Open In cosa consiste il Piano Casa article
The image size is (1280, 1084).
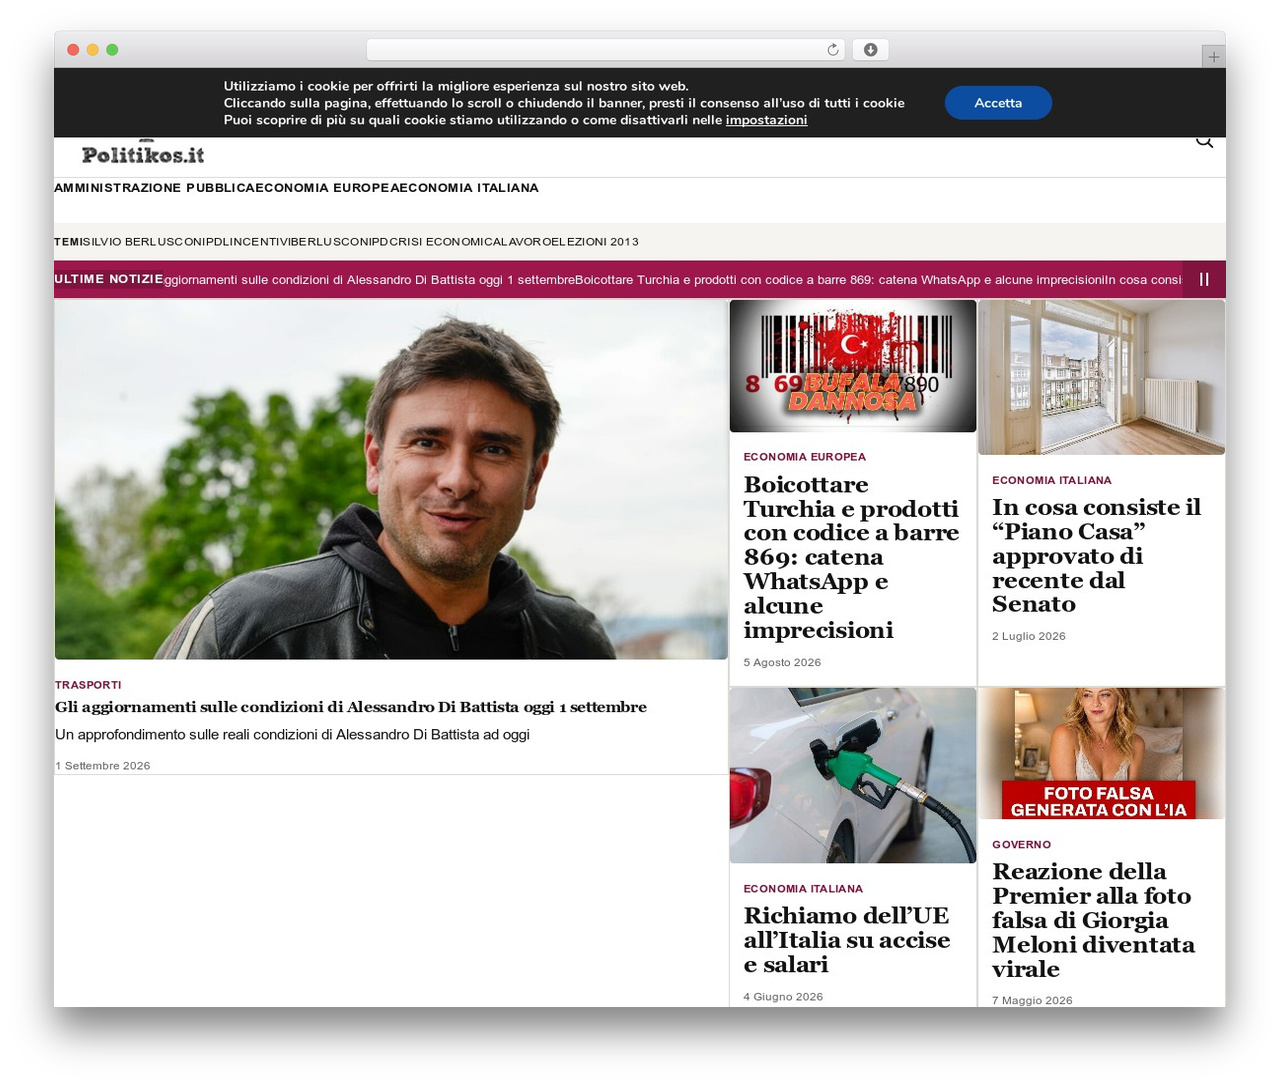click(1096, 556)
